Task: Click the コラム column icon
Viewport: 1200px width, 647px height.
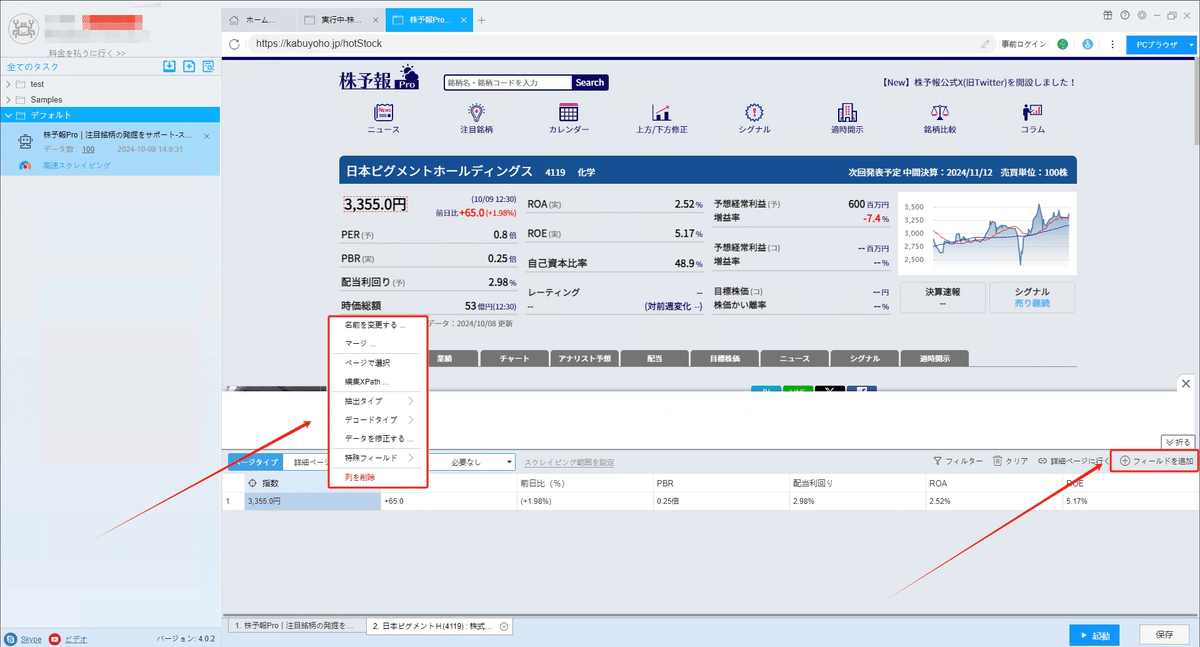Action: 1033,112
